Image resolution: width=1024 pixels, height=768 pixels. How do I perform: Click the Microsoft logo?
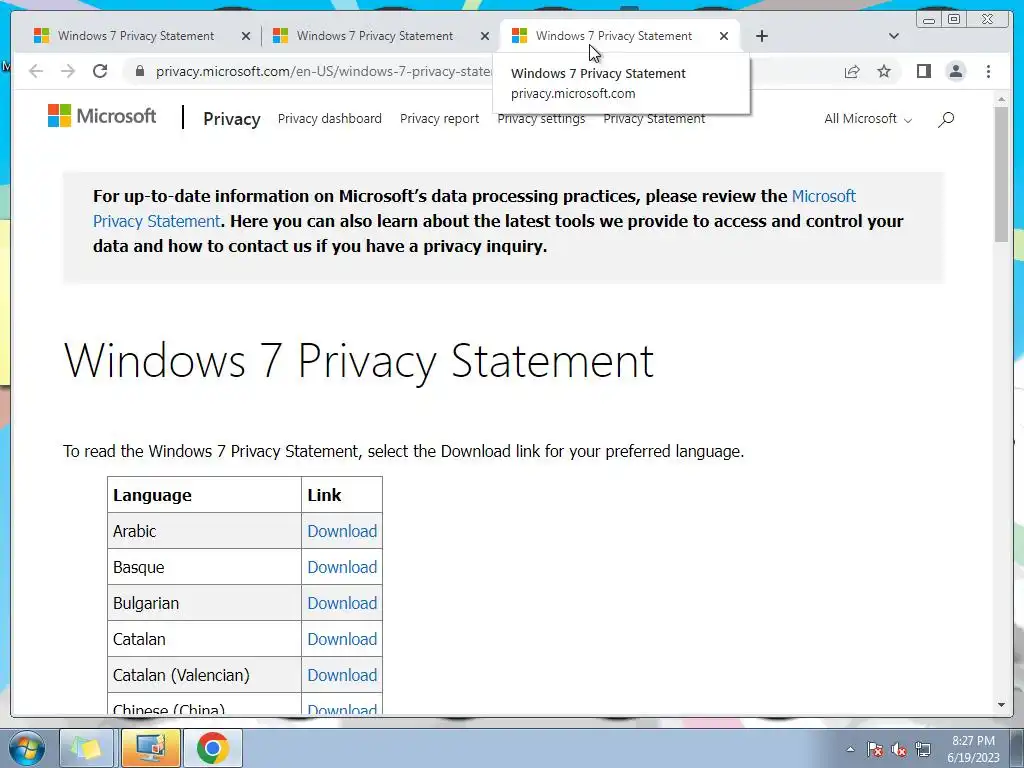(x=102, y=116)
